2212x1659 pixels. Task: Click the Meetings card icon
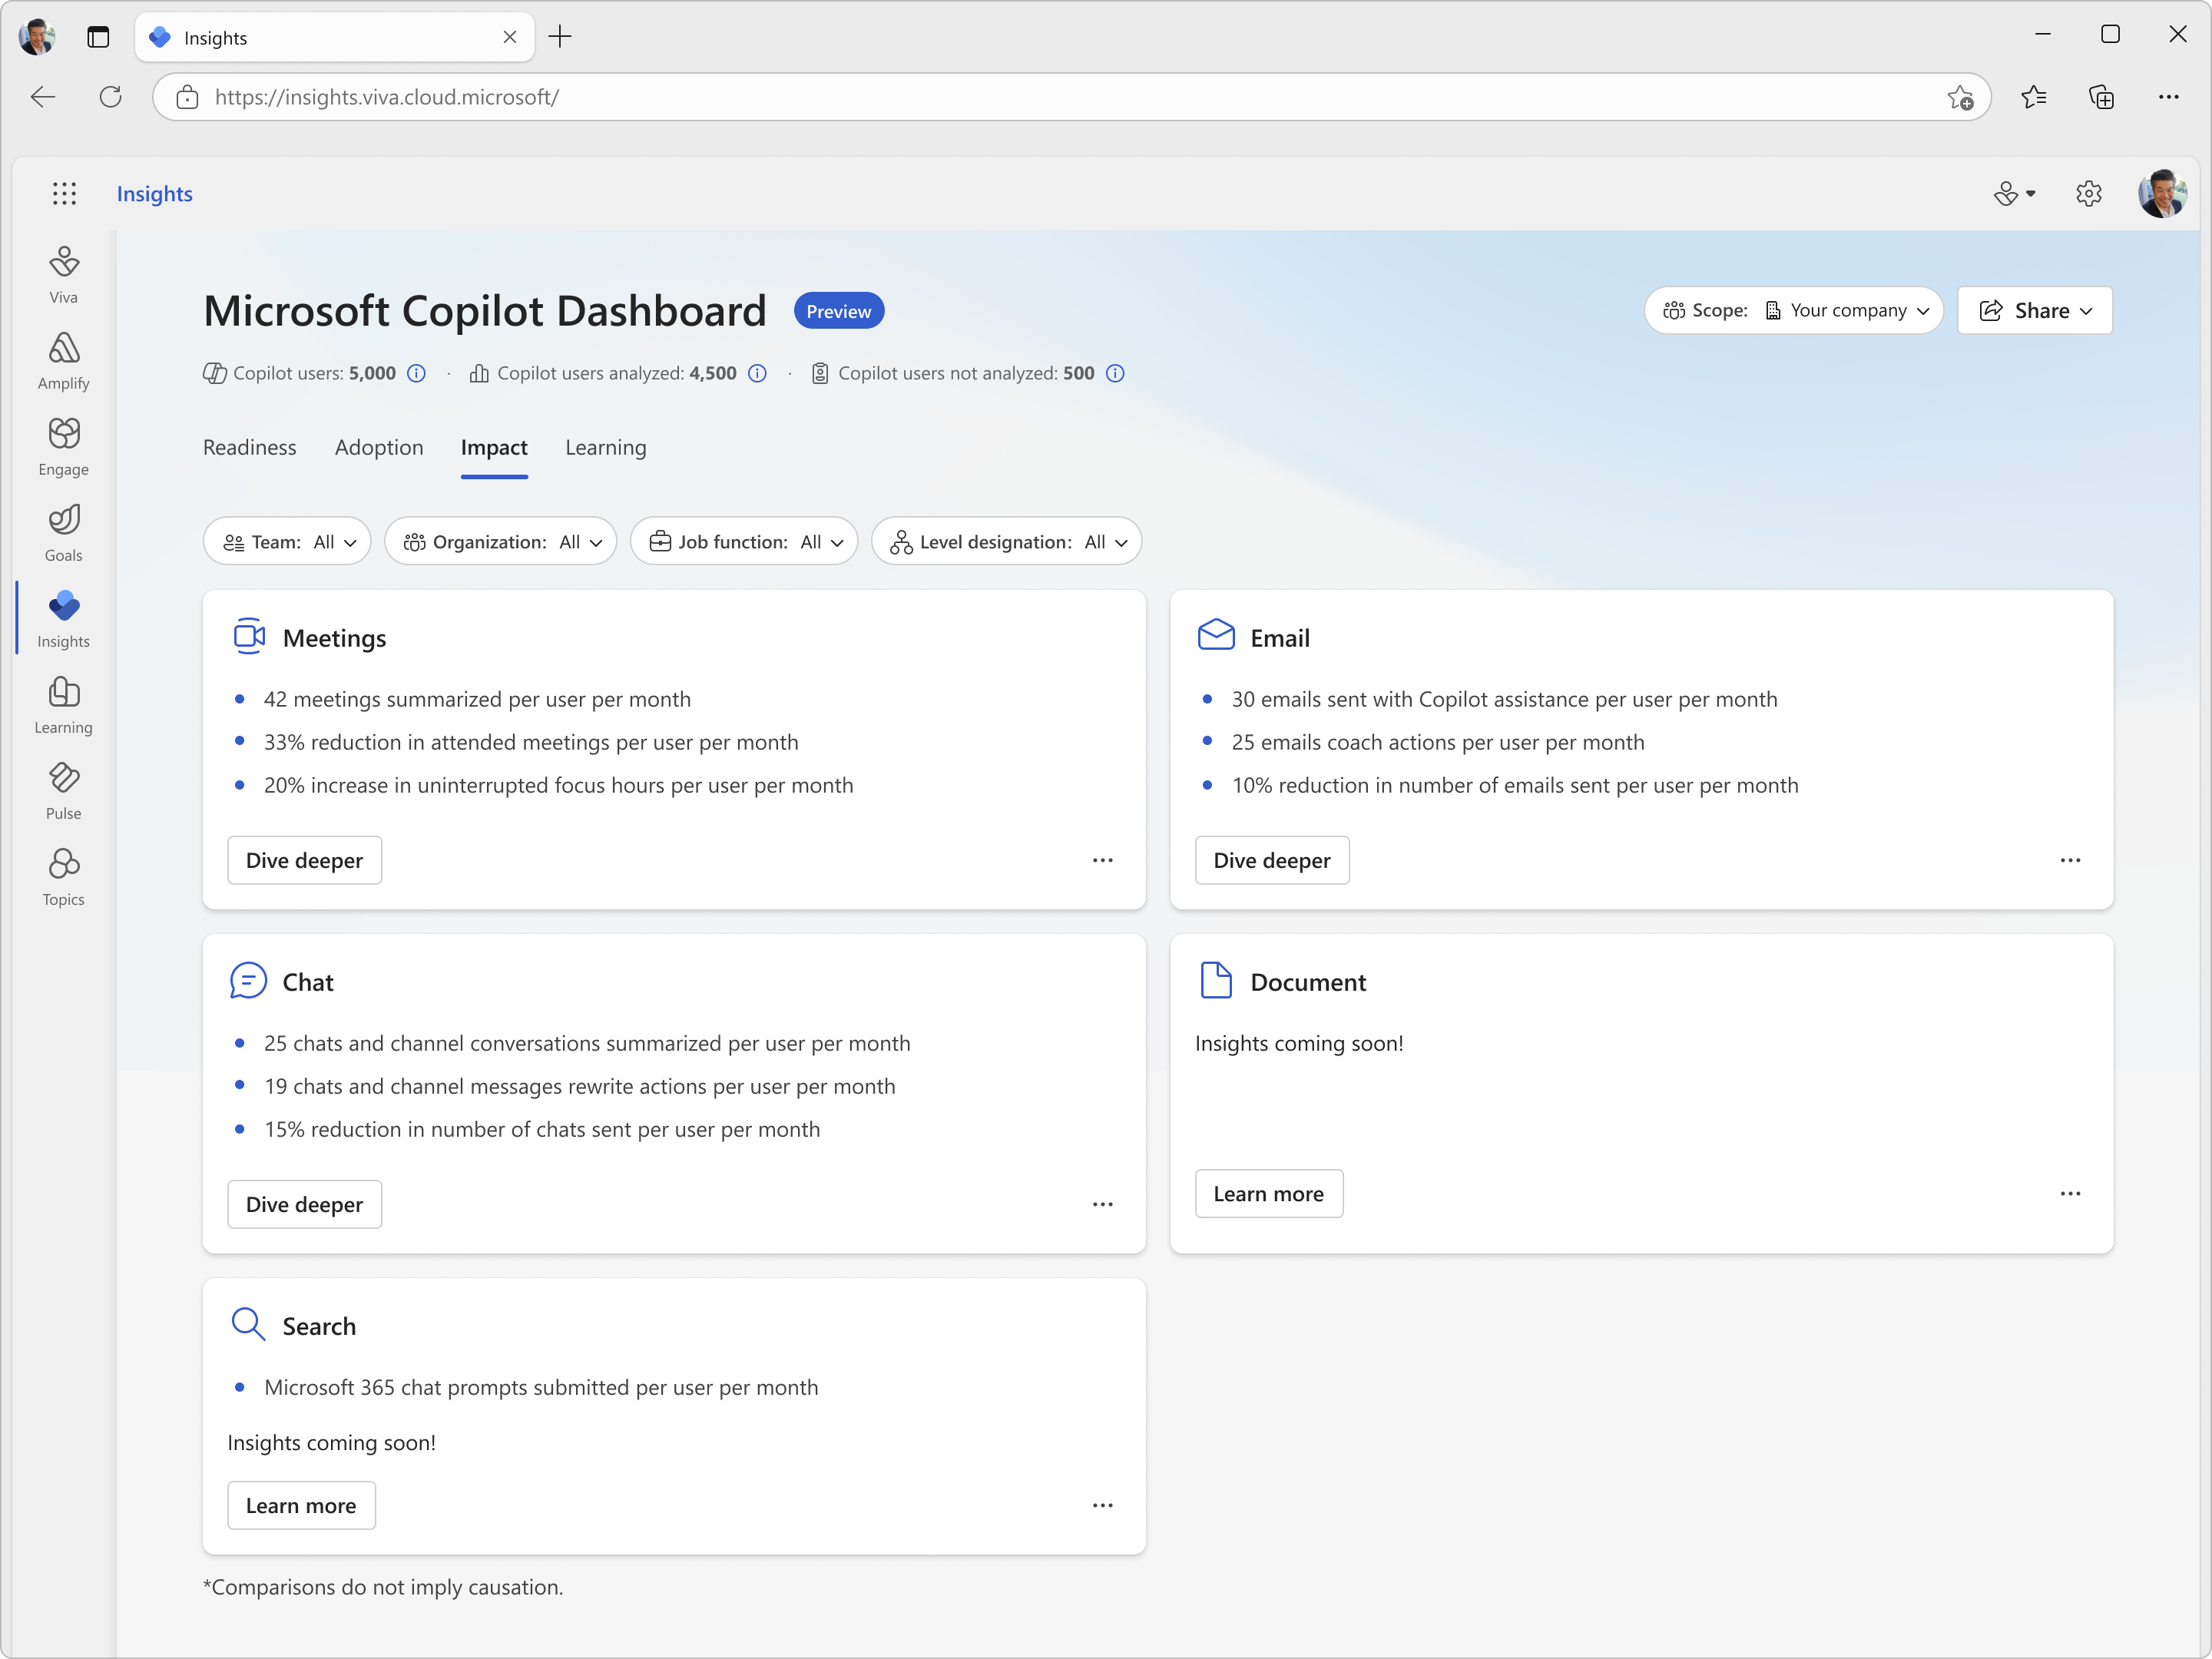[249, 636]
